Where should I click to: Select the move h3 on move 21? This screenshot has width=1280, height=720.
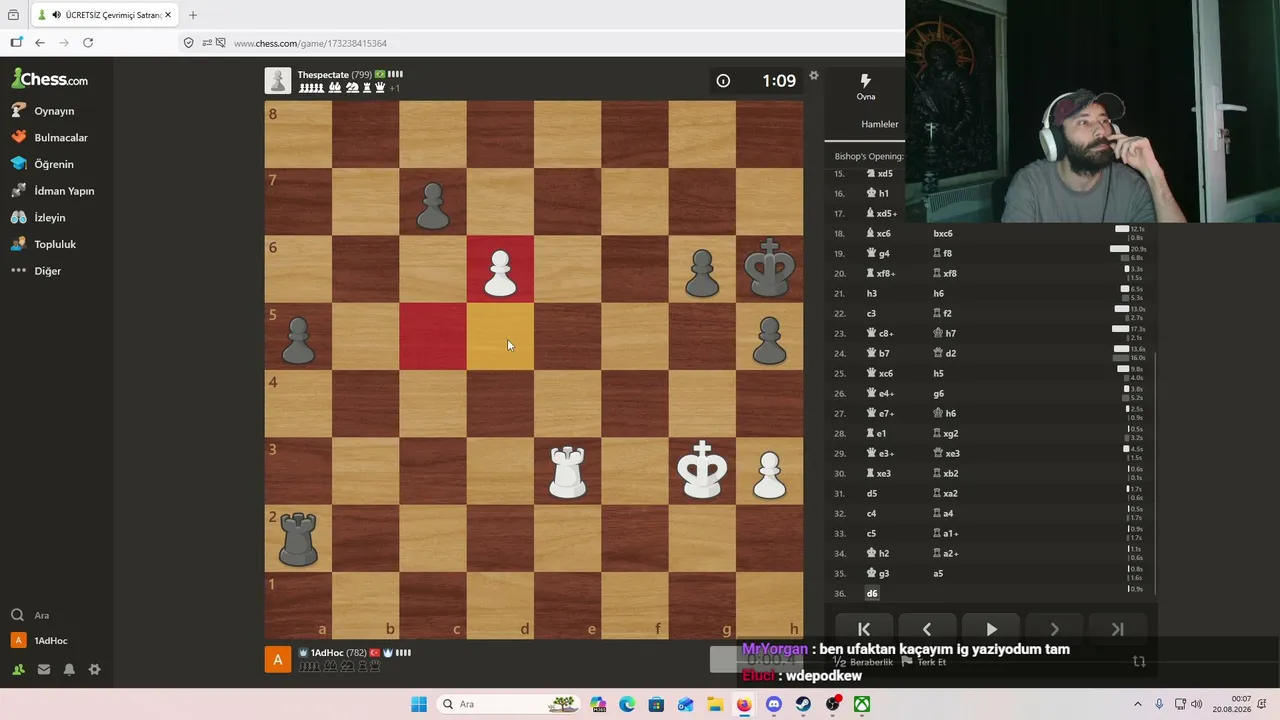(x=872, y=293)
